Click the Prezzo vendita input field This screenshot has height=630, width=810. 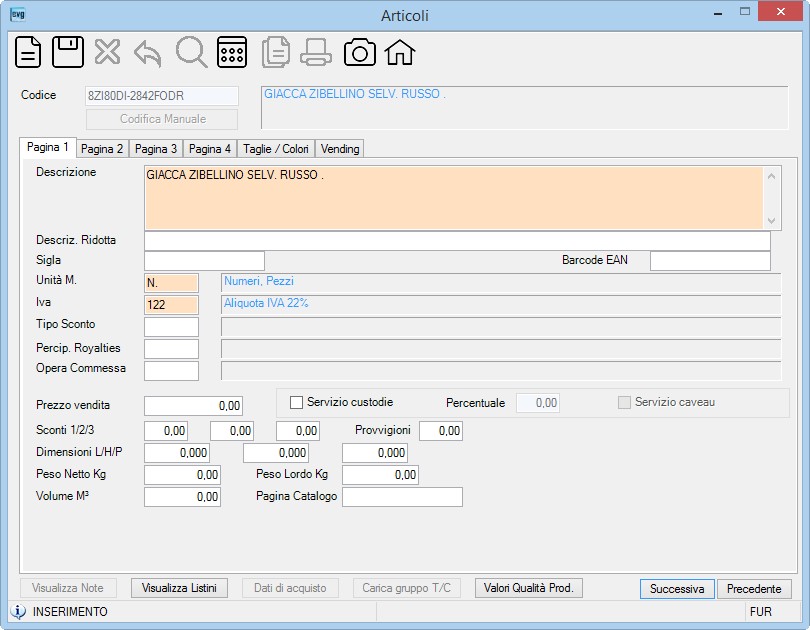click(x=193, y=406)
